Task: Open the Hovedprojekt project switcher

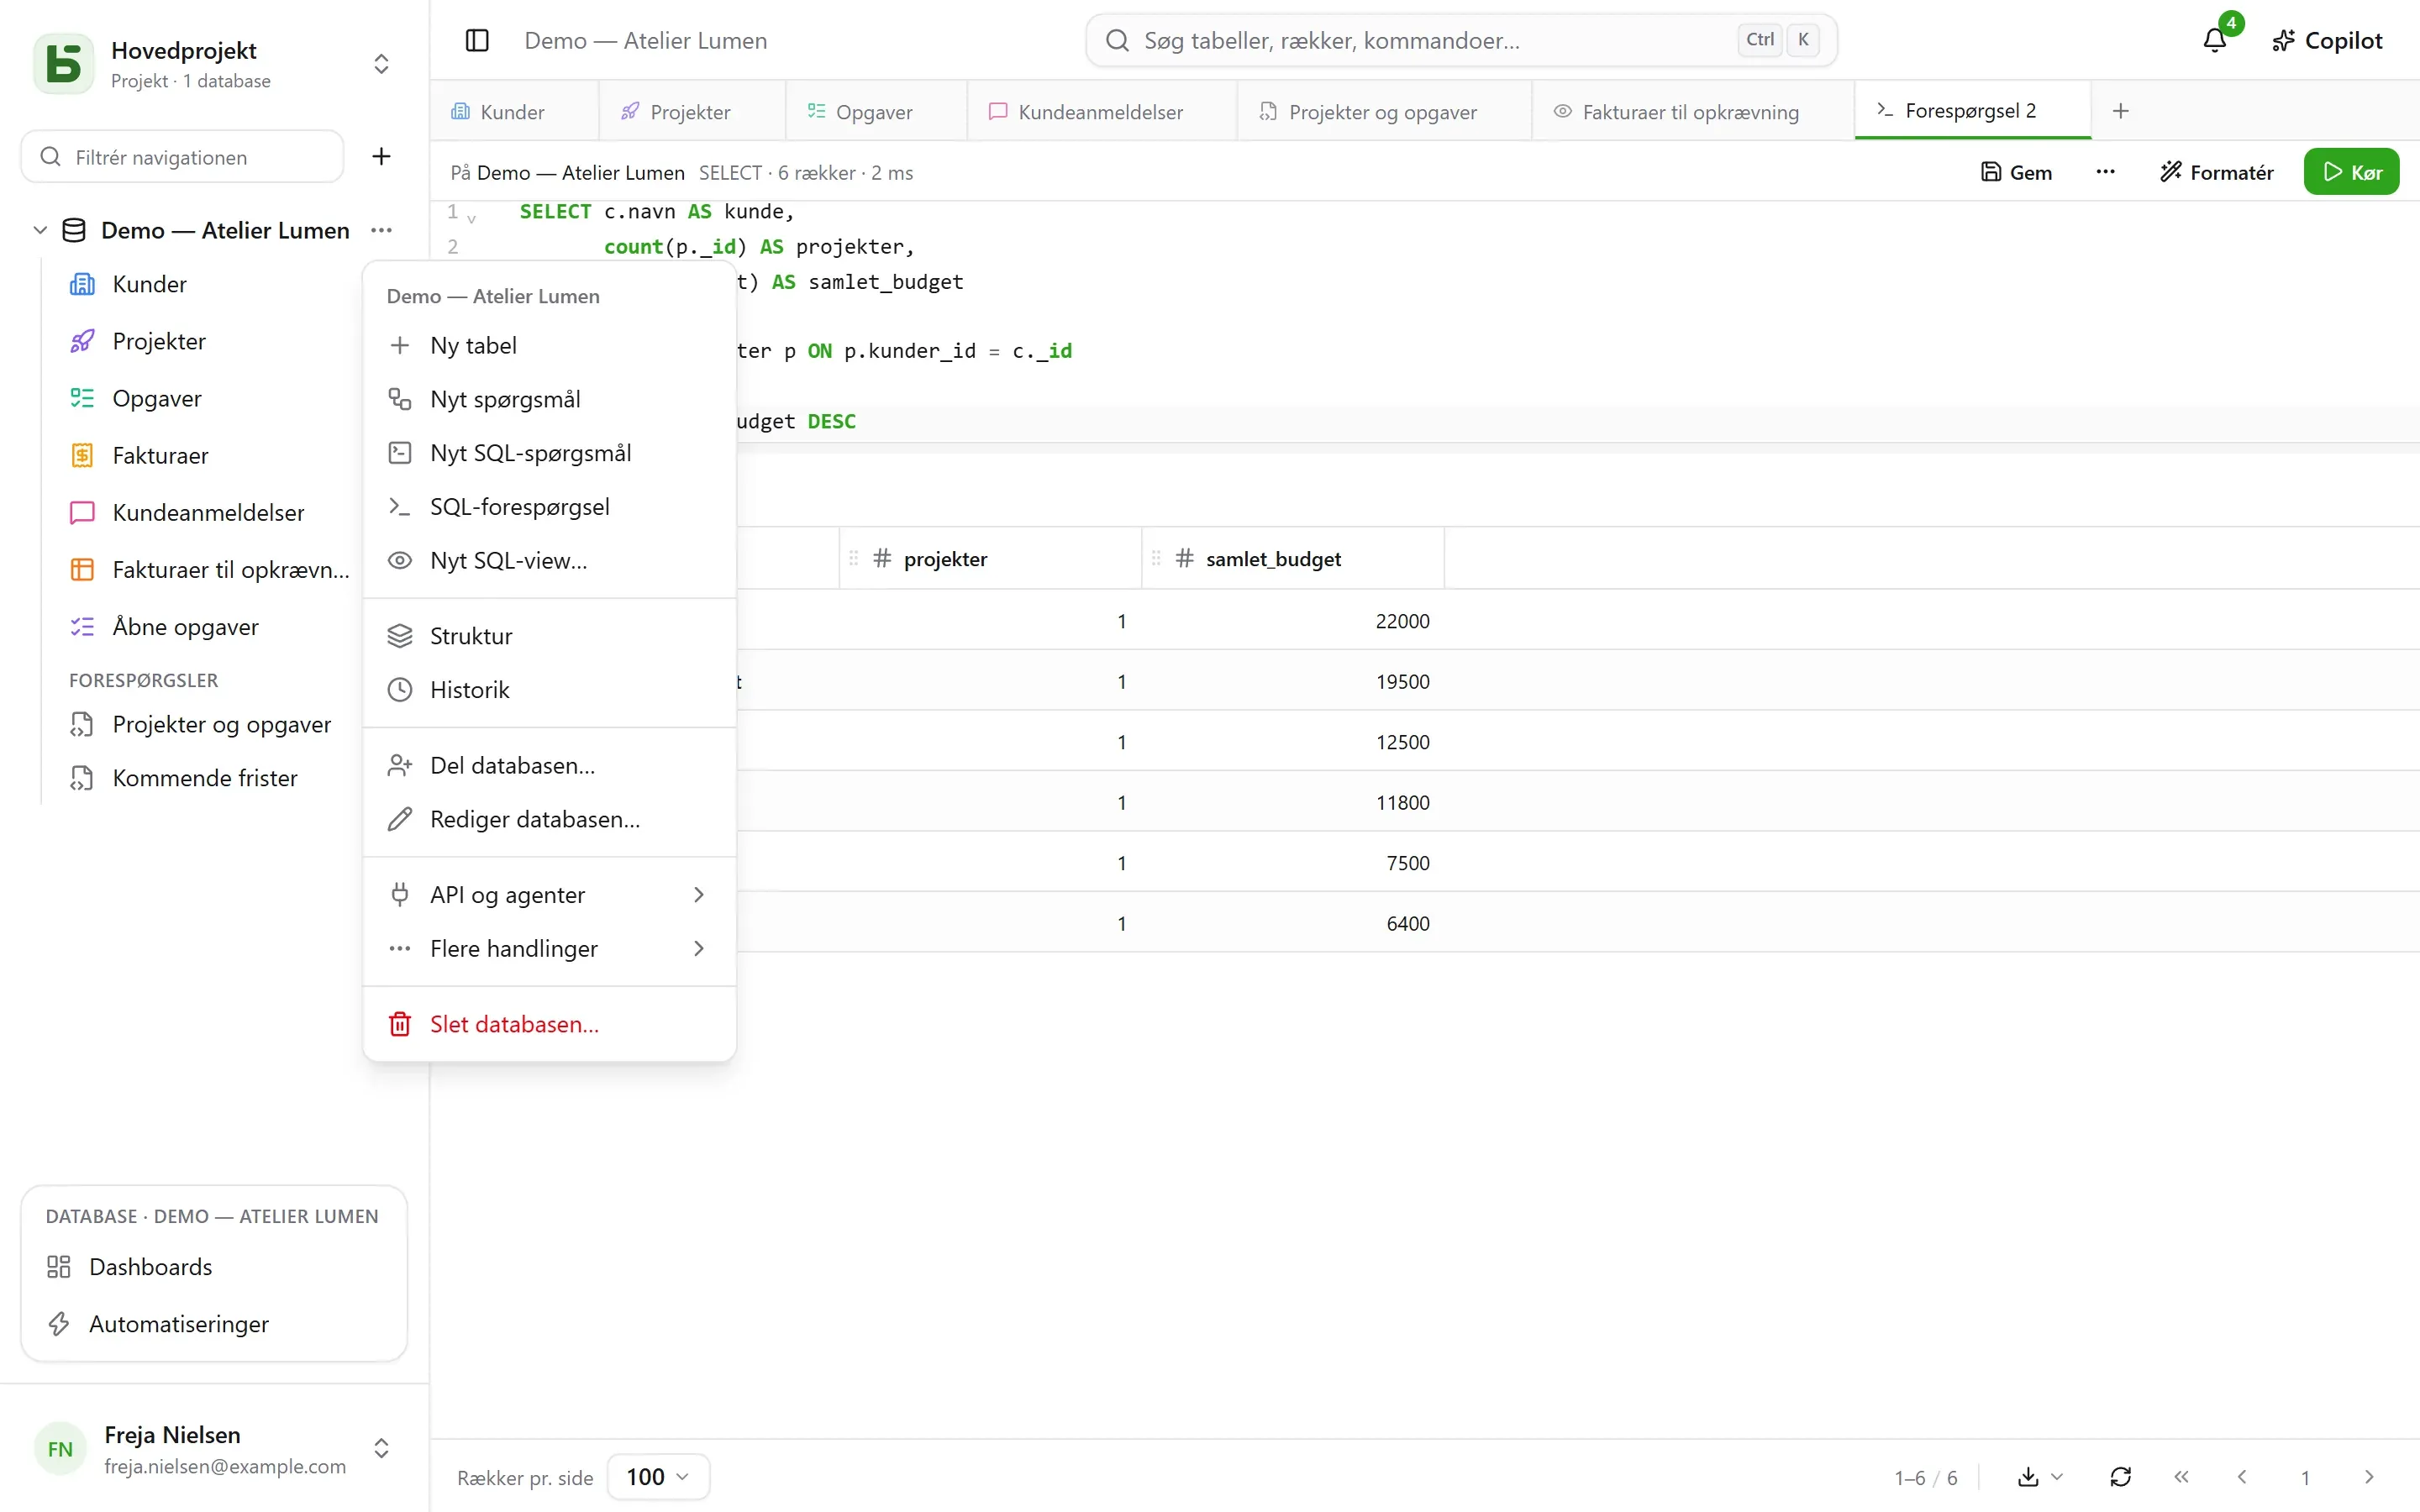Action: 381,64
